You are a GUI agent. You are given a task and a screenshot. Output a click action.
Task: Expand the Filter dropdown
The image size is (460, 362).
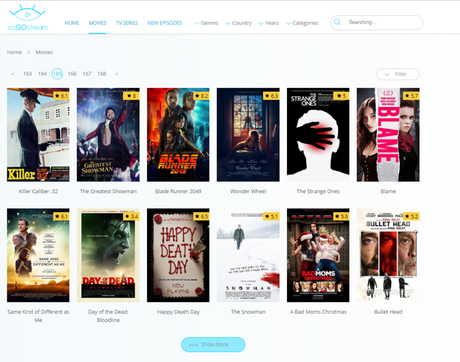coord(398,74)
